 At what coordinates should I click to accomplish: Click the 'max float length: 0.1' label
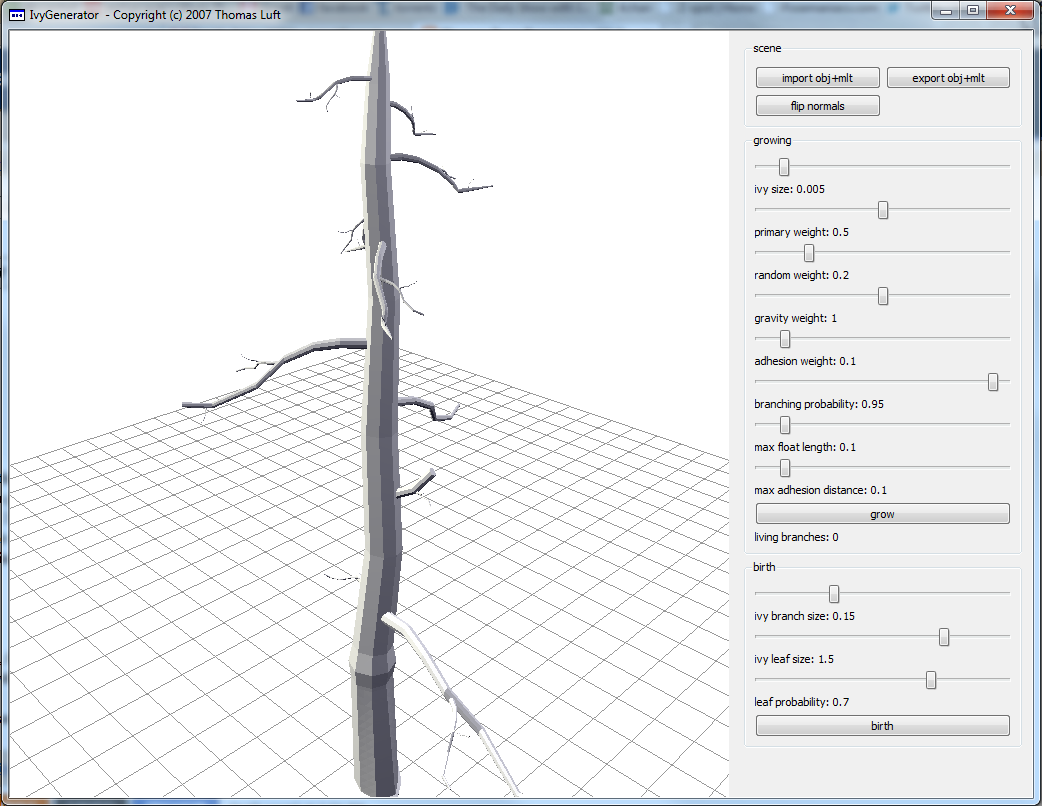(805, 447)
